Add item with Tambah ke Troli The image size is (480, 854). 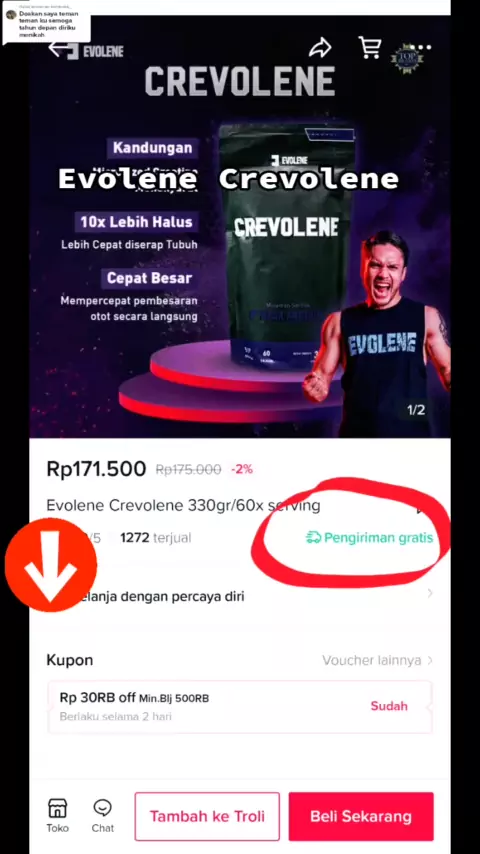click(x=207, y=816)
